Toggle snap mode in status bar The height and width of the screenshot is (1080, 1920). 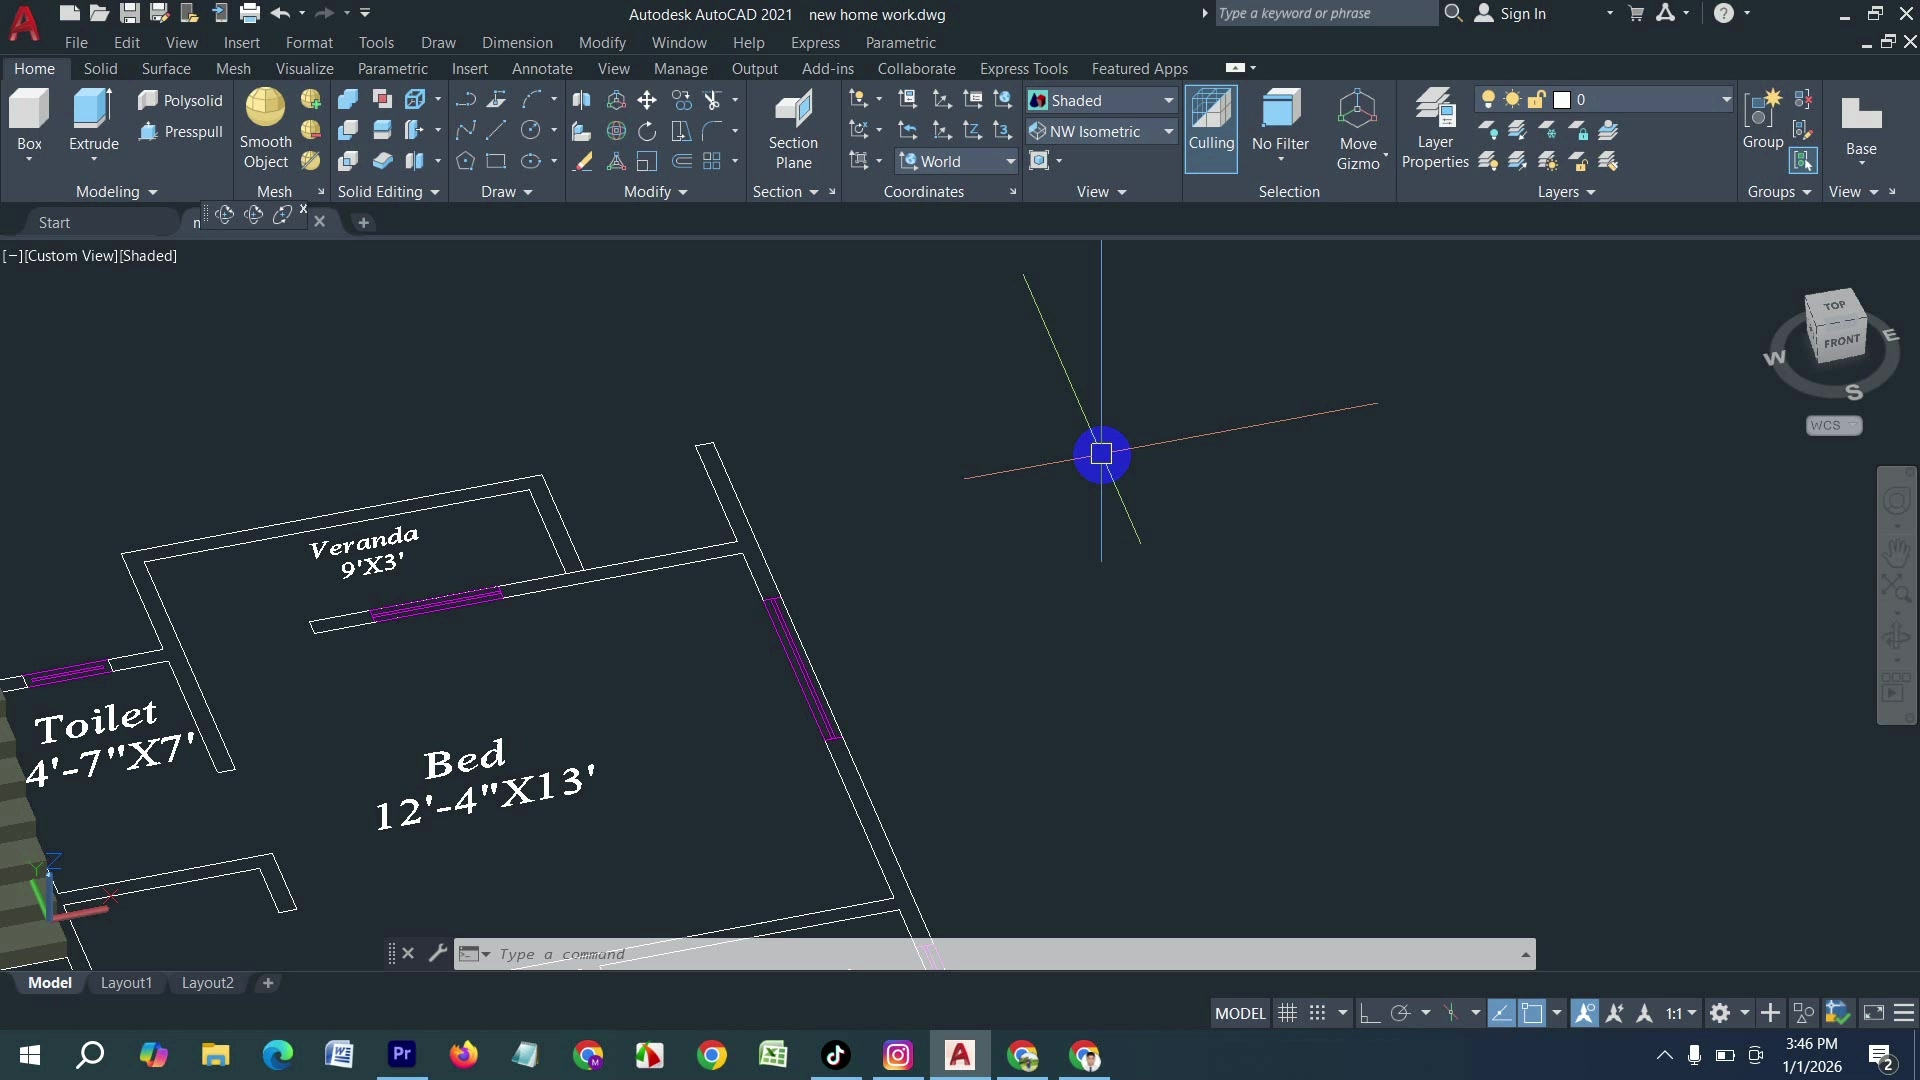[x=1318, y=1013]
